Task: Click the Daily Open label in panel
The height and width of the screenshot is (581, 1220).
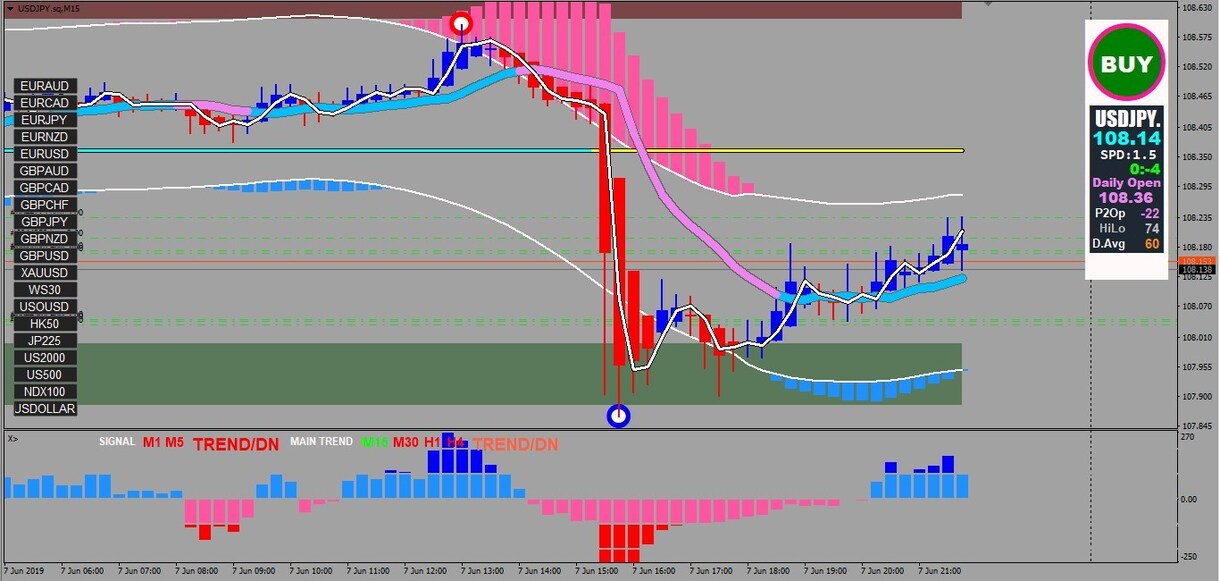Action: click(1127, 183)
